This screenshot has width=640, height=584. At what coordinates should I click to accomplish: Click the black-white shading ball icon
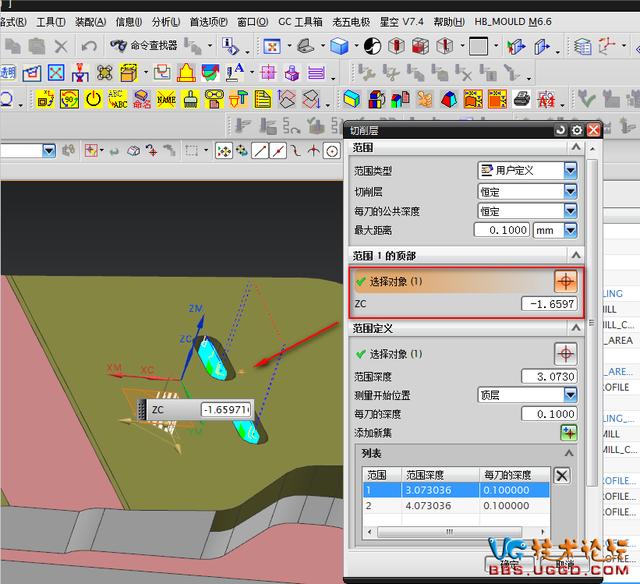click(372, 46)
